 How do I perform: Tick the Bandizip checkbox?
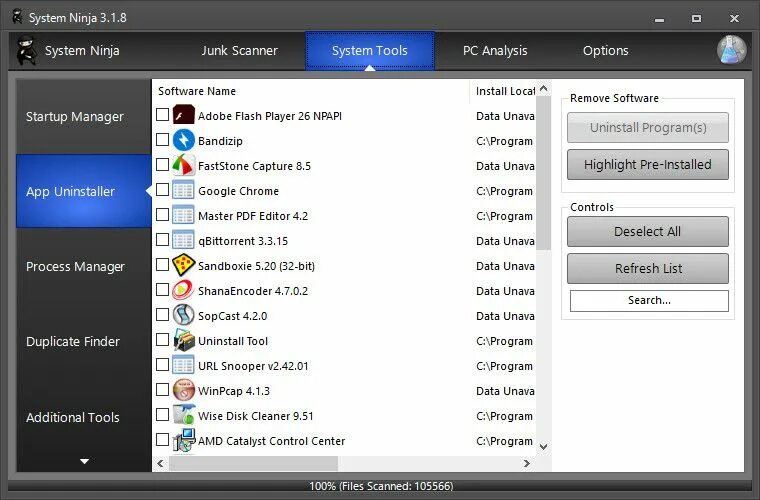tap(162, 140)
